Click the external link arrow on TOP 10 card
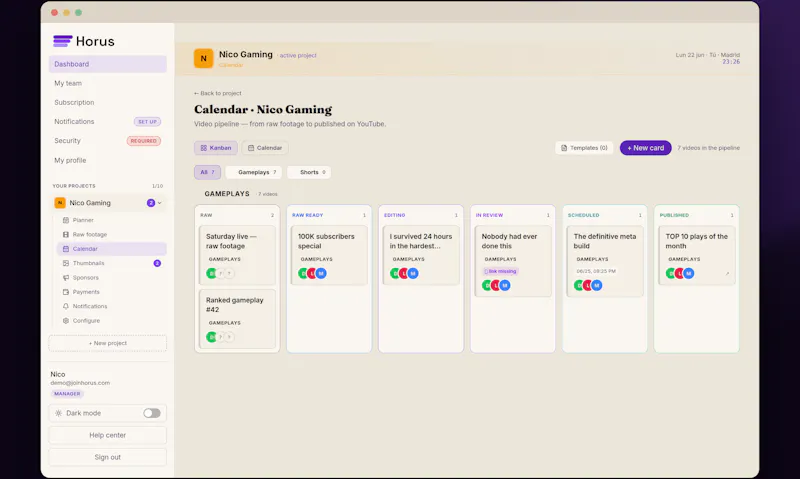Screen dimensions: 800x479 click(x=727, y=274)
